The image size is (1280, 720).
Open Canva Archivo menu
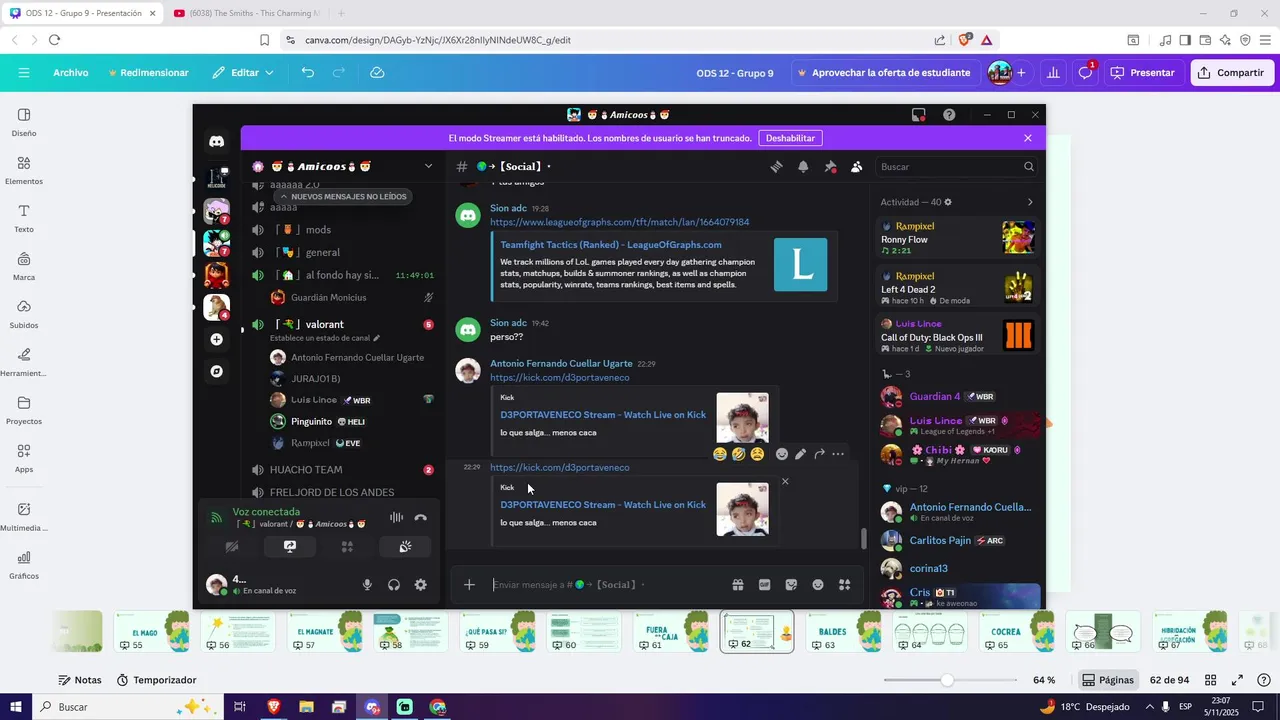click(71, 73)
